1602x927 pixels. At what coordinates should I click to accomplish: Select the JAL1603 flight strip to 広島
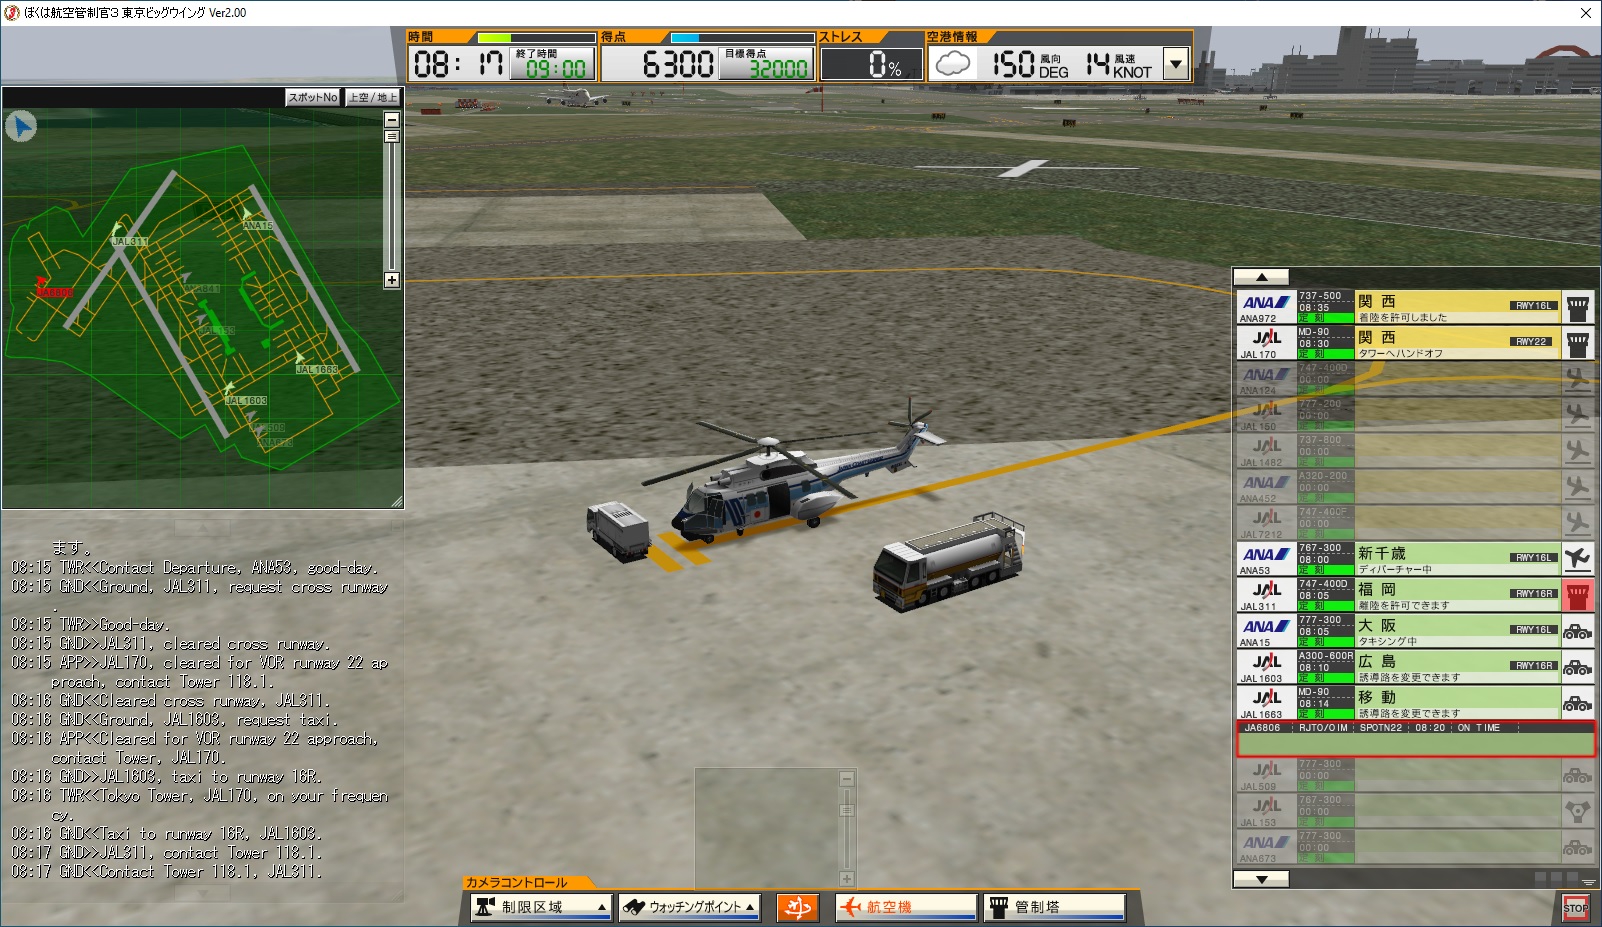[x=1415, y=667]
